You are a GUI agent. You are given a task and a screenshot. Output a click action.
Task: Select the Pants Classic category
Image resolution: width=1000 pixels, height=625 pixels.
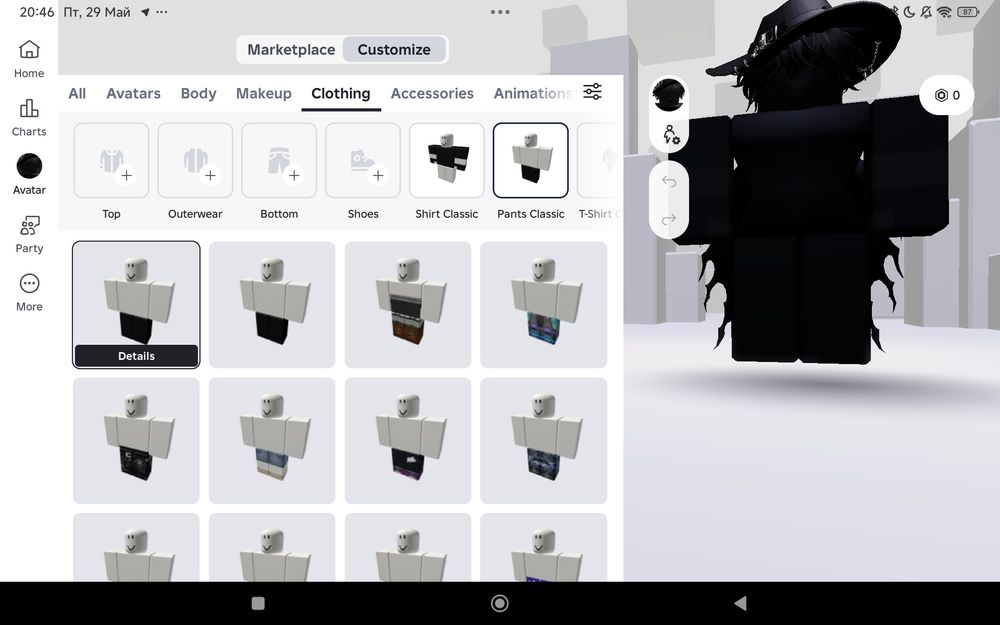click(531, 160)
